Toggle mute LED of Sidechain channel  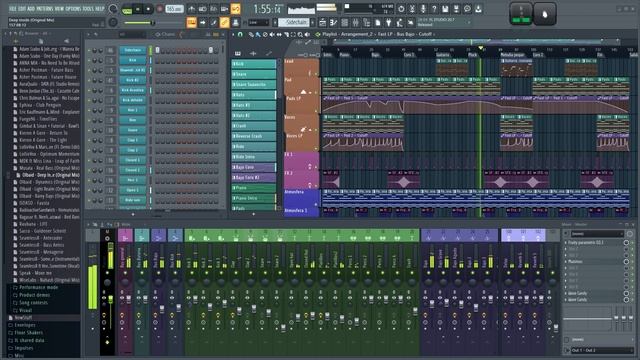pos(89,51)
